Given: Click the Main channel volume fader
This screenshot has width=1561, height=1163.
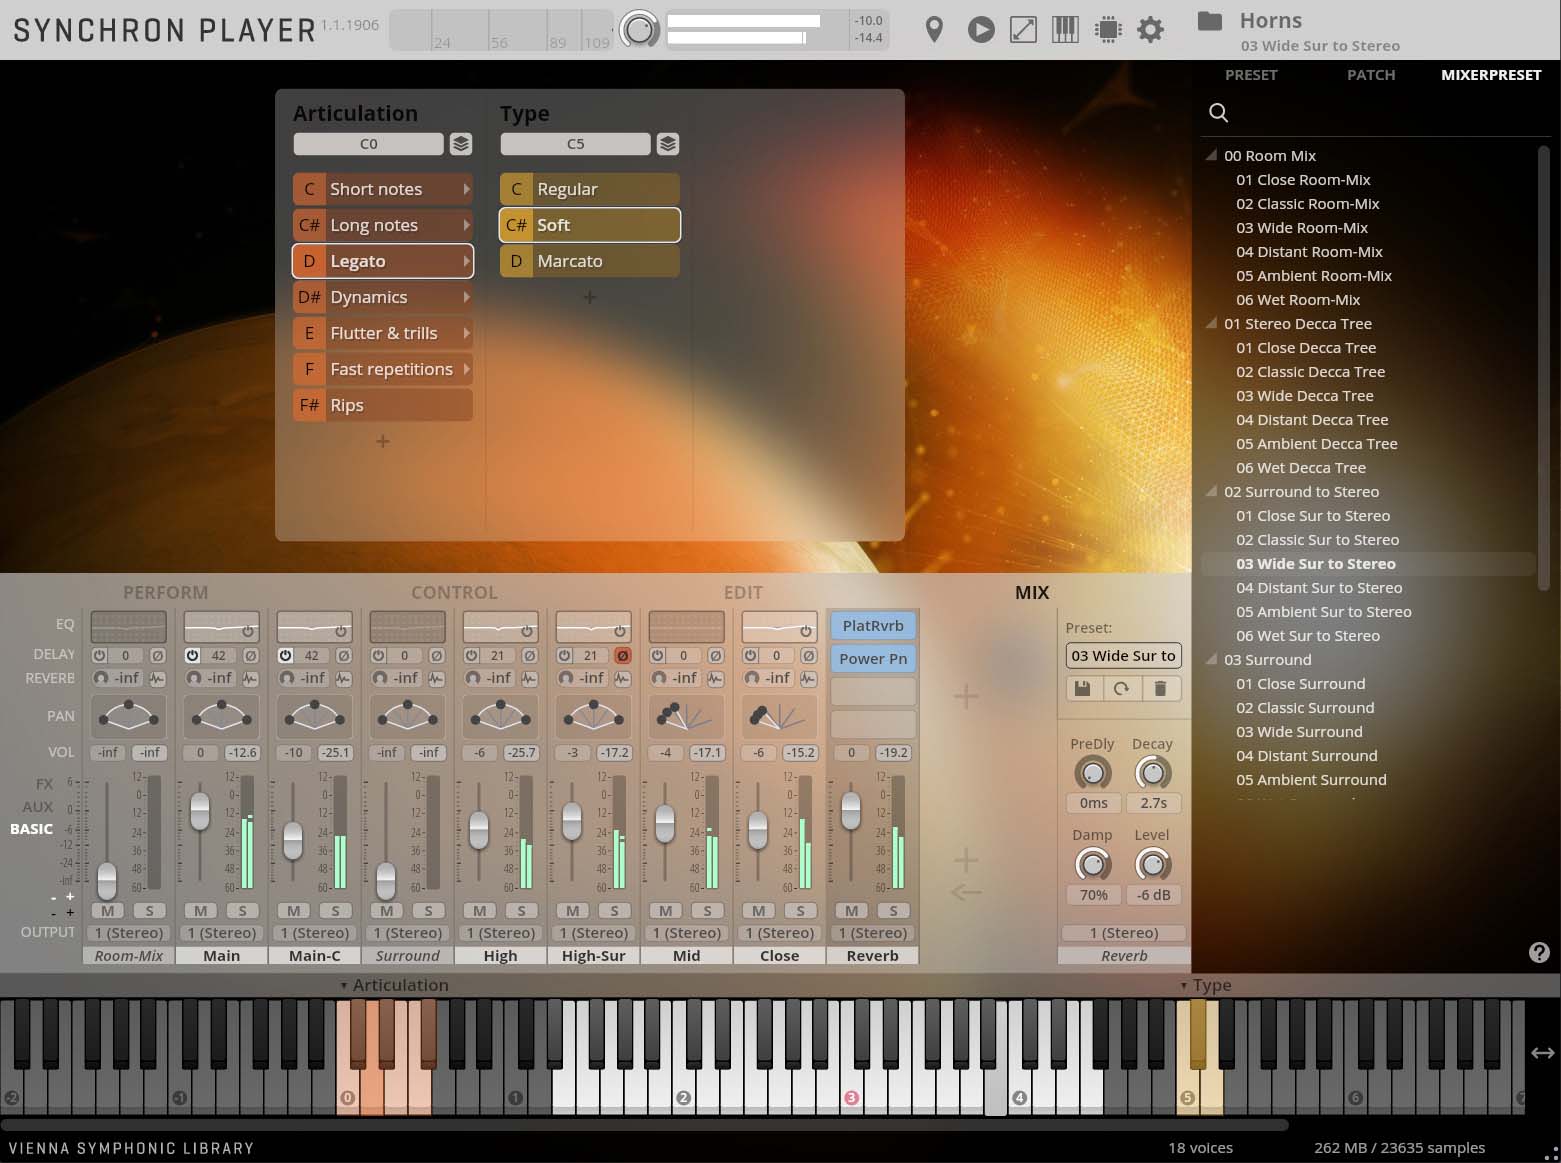Looking at the screenshot, I should point(200,811).
